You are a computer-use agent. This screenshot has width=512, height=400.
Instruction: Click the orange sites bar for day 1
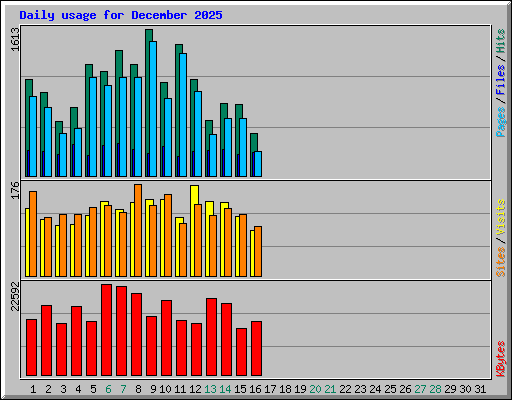[x=33, y=234]
